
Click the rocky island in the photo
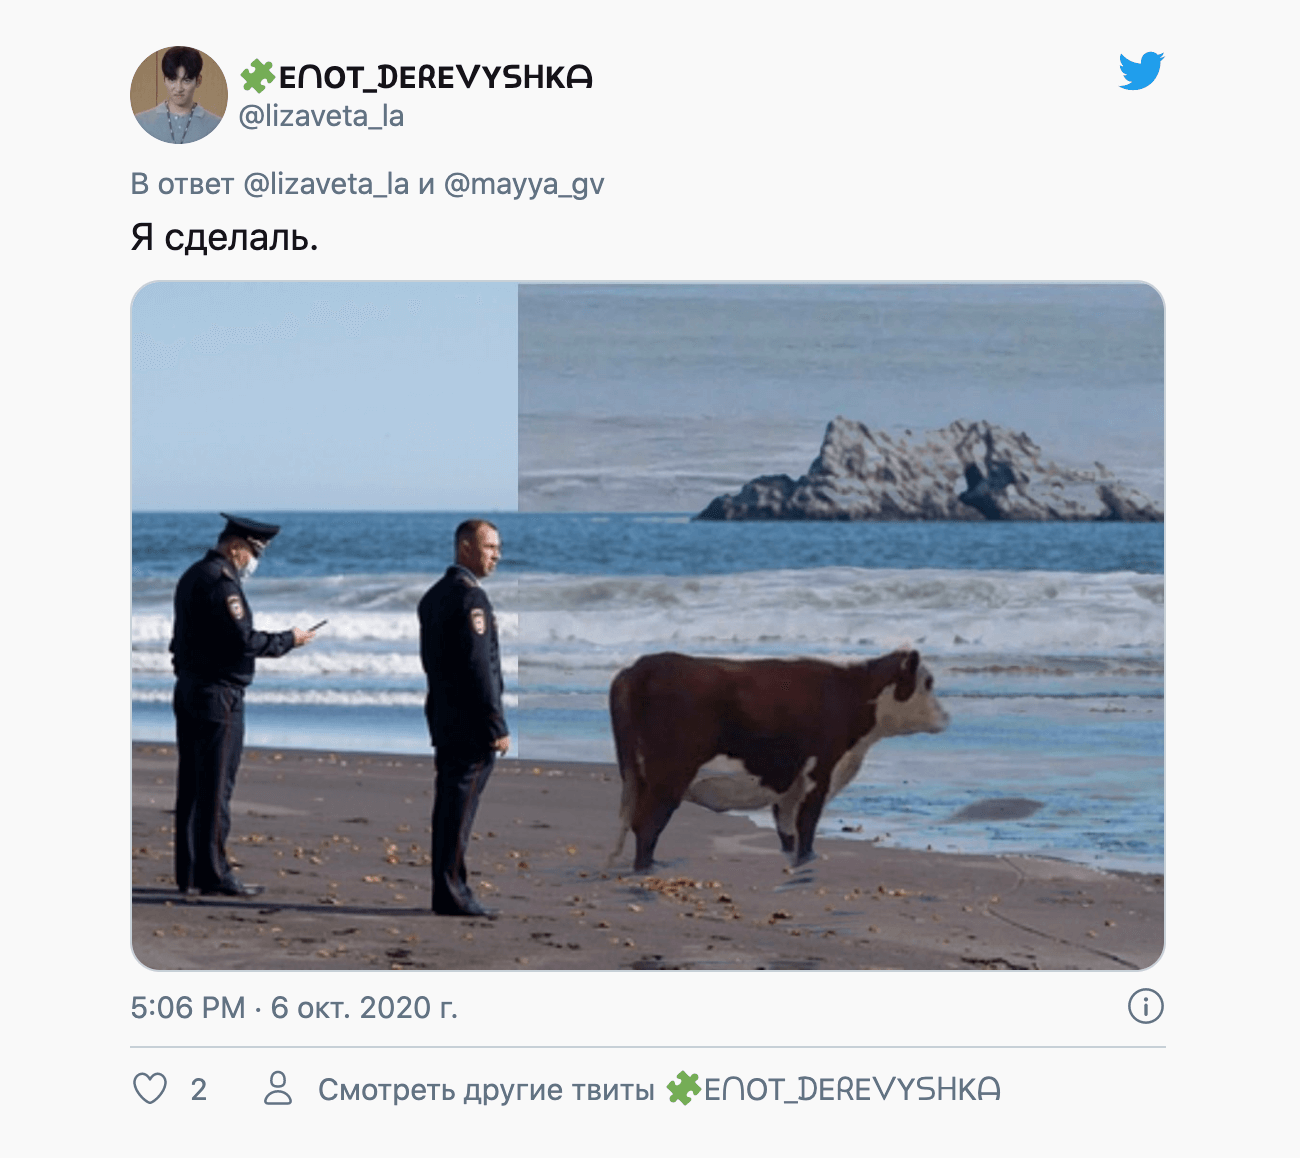928,472
